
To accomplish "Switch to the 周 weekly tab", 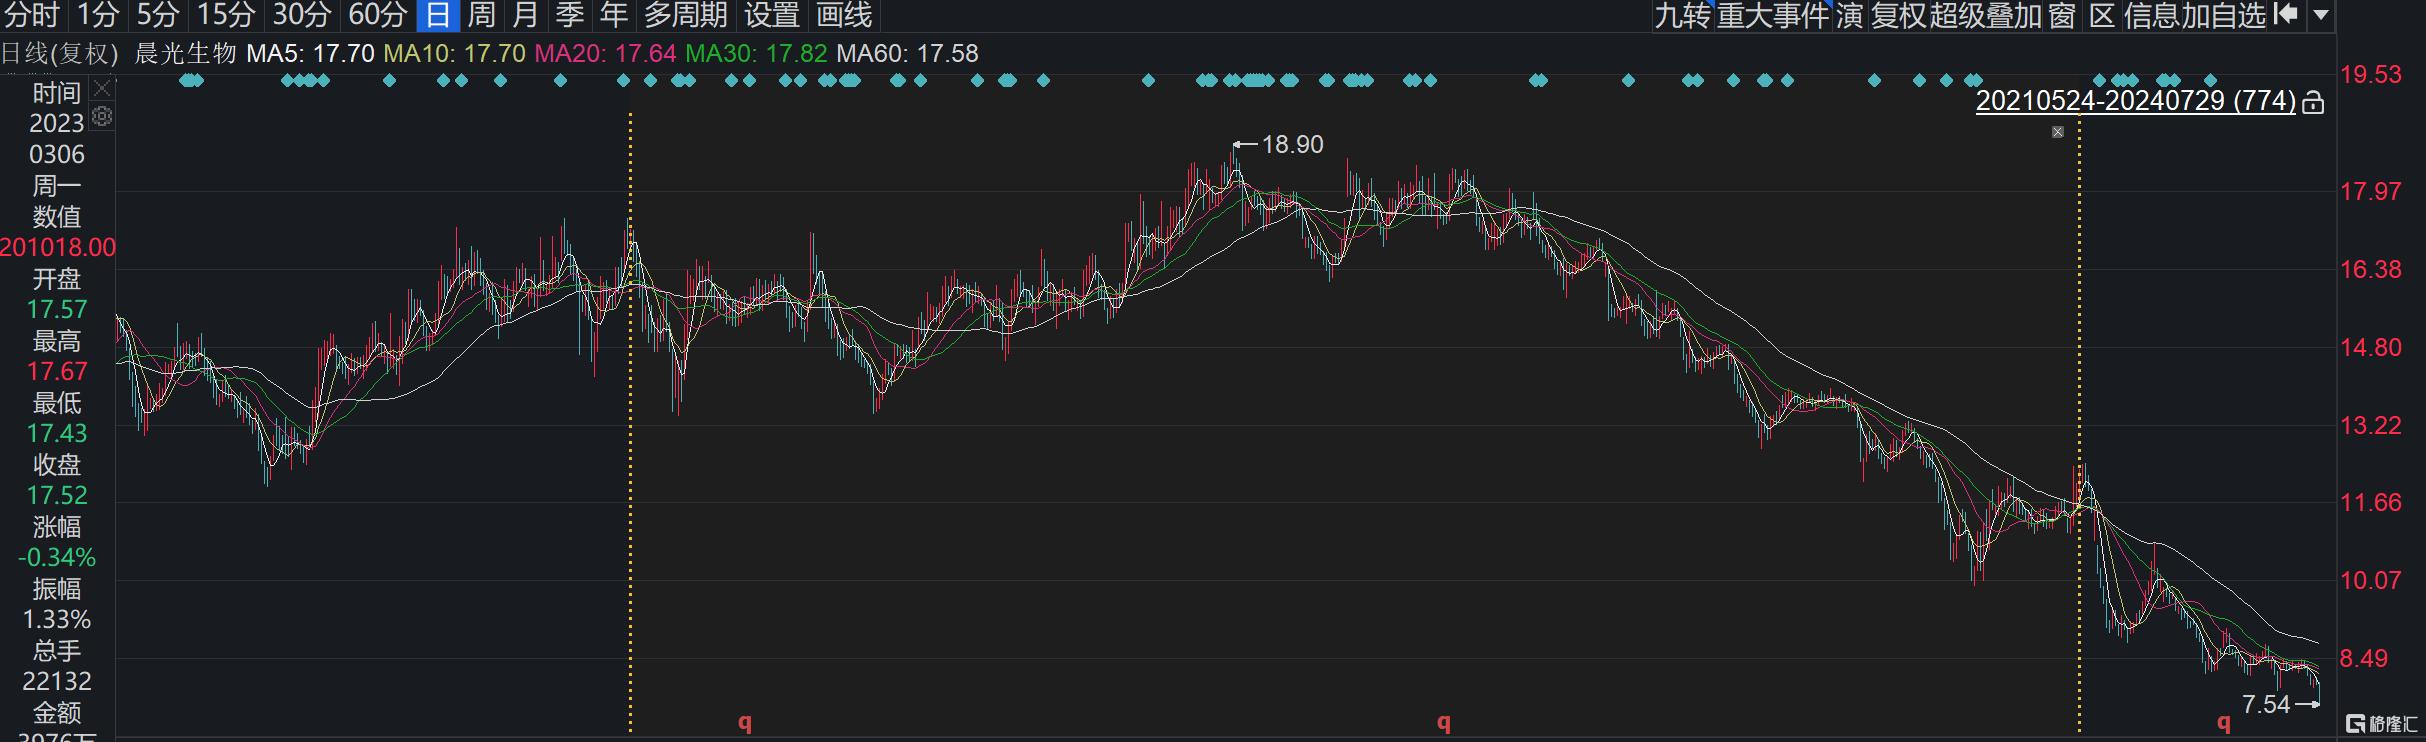I will 482,15.
